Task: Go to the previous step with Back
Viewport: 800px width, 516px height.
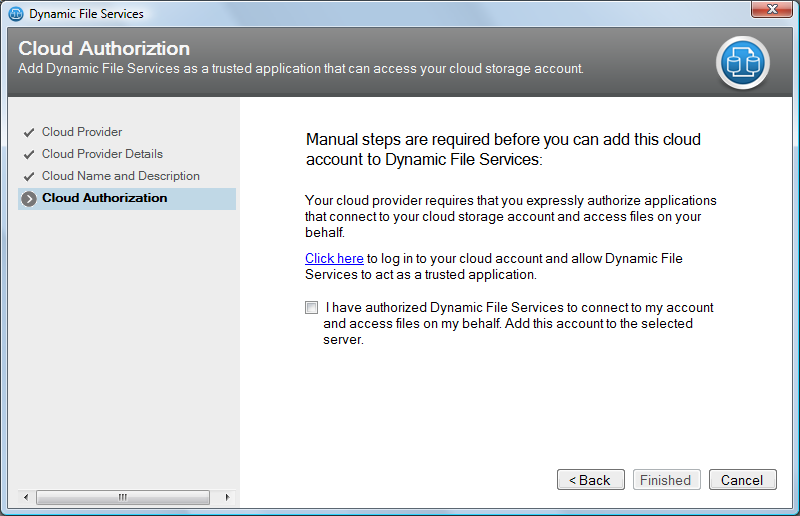Action: (590, 480)
